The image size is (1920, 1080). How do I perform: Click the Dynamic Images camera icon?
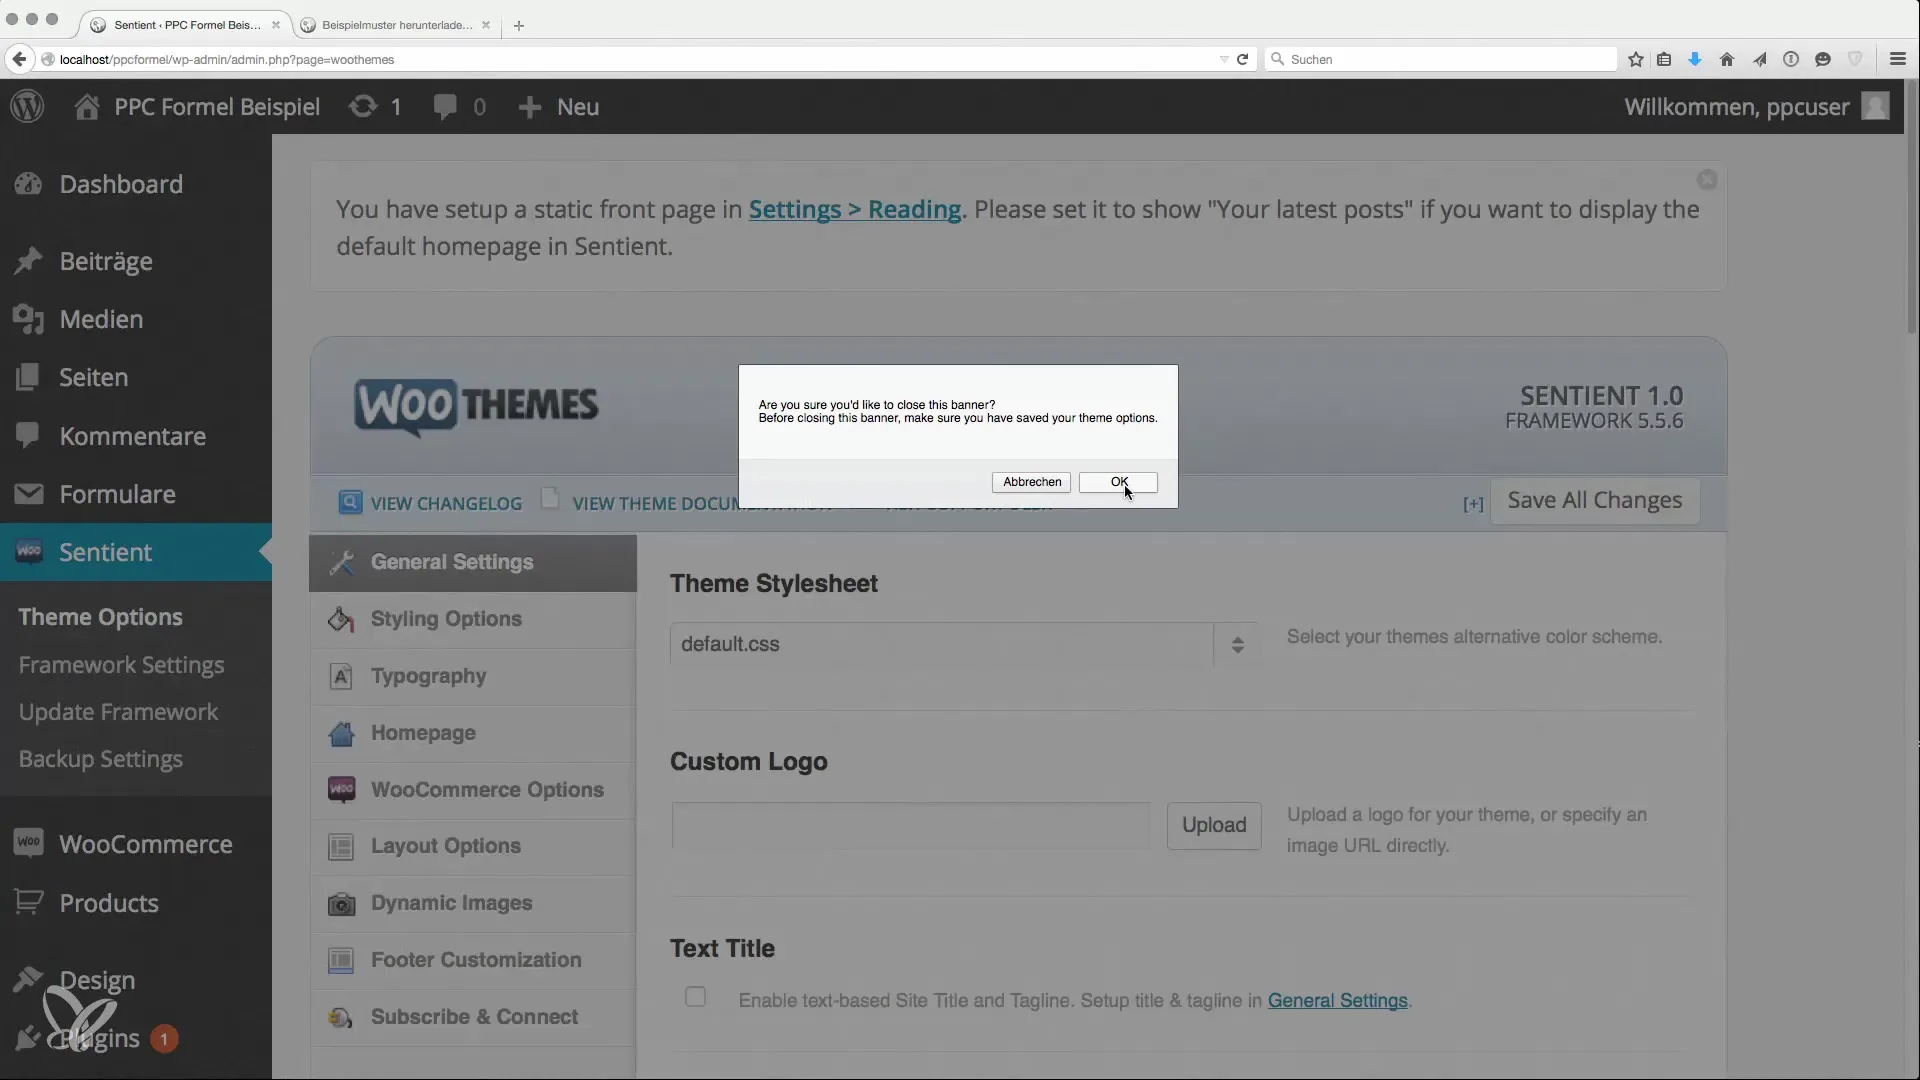coord(341,903)
